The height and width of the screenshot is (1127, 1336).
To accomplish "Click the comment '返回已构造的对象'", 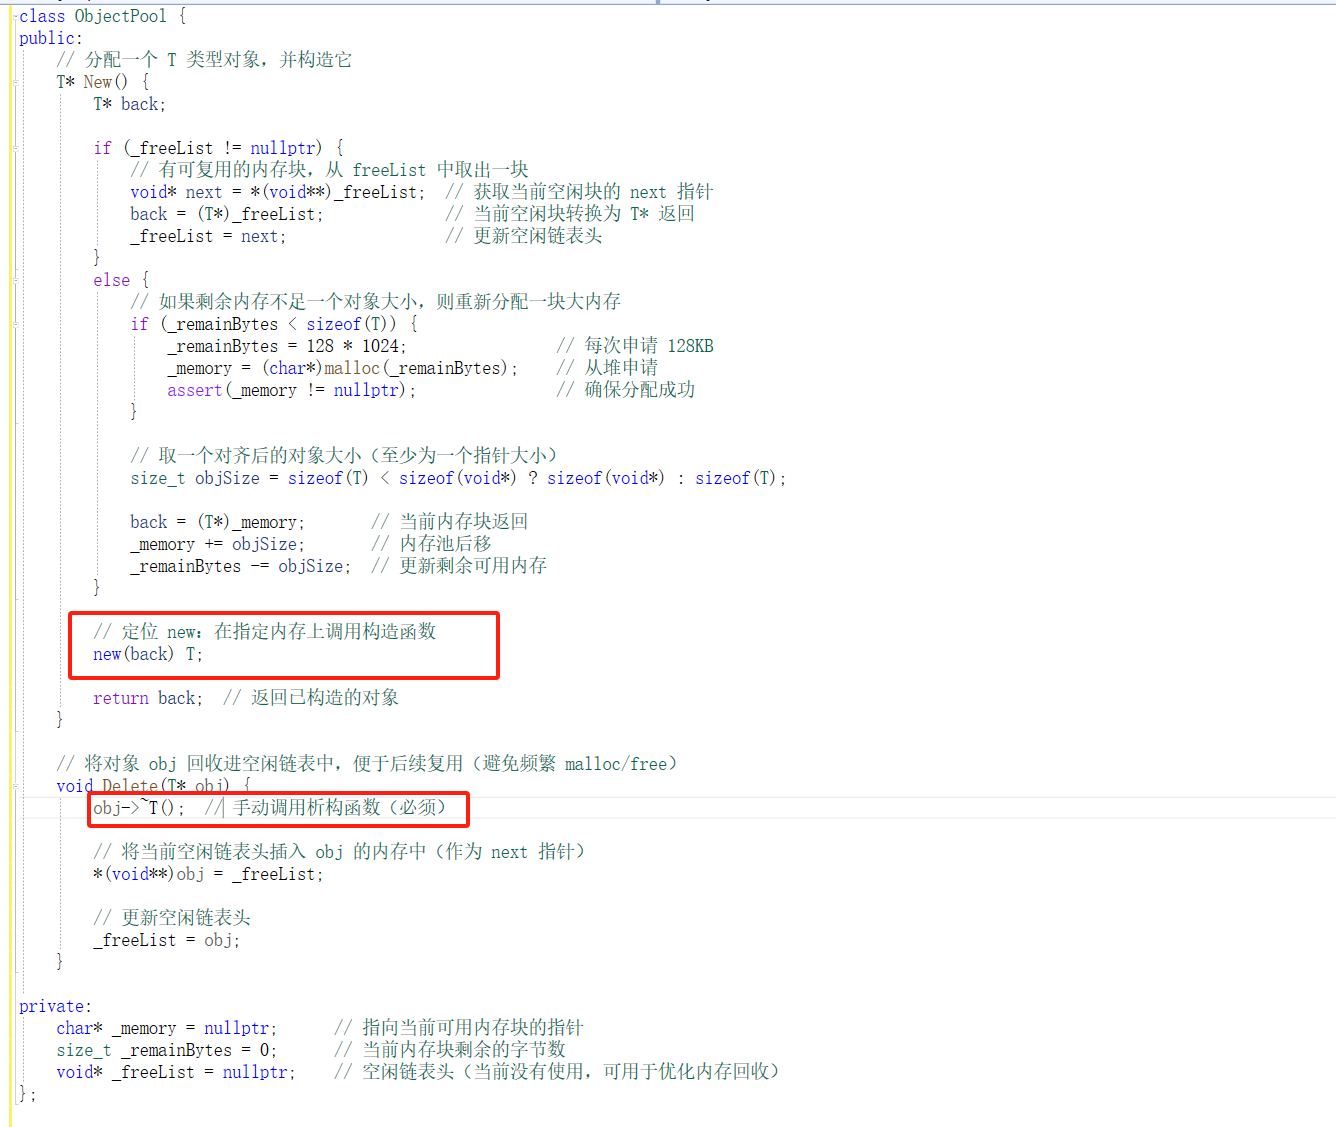I will pos(311,698).
